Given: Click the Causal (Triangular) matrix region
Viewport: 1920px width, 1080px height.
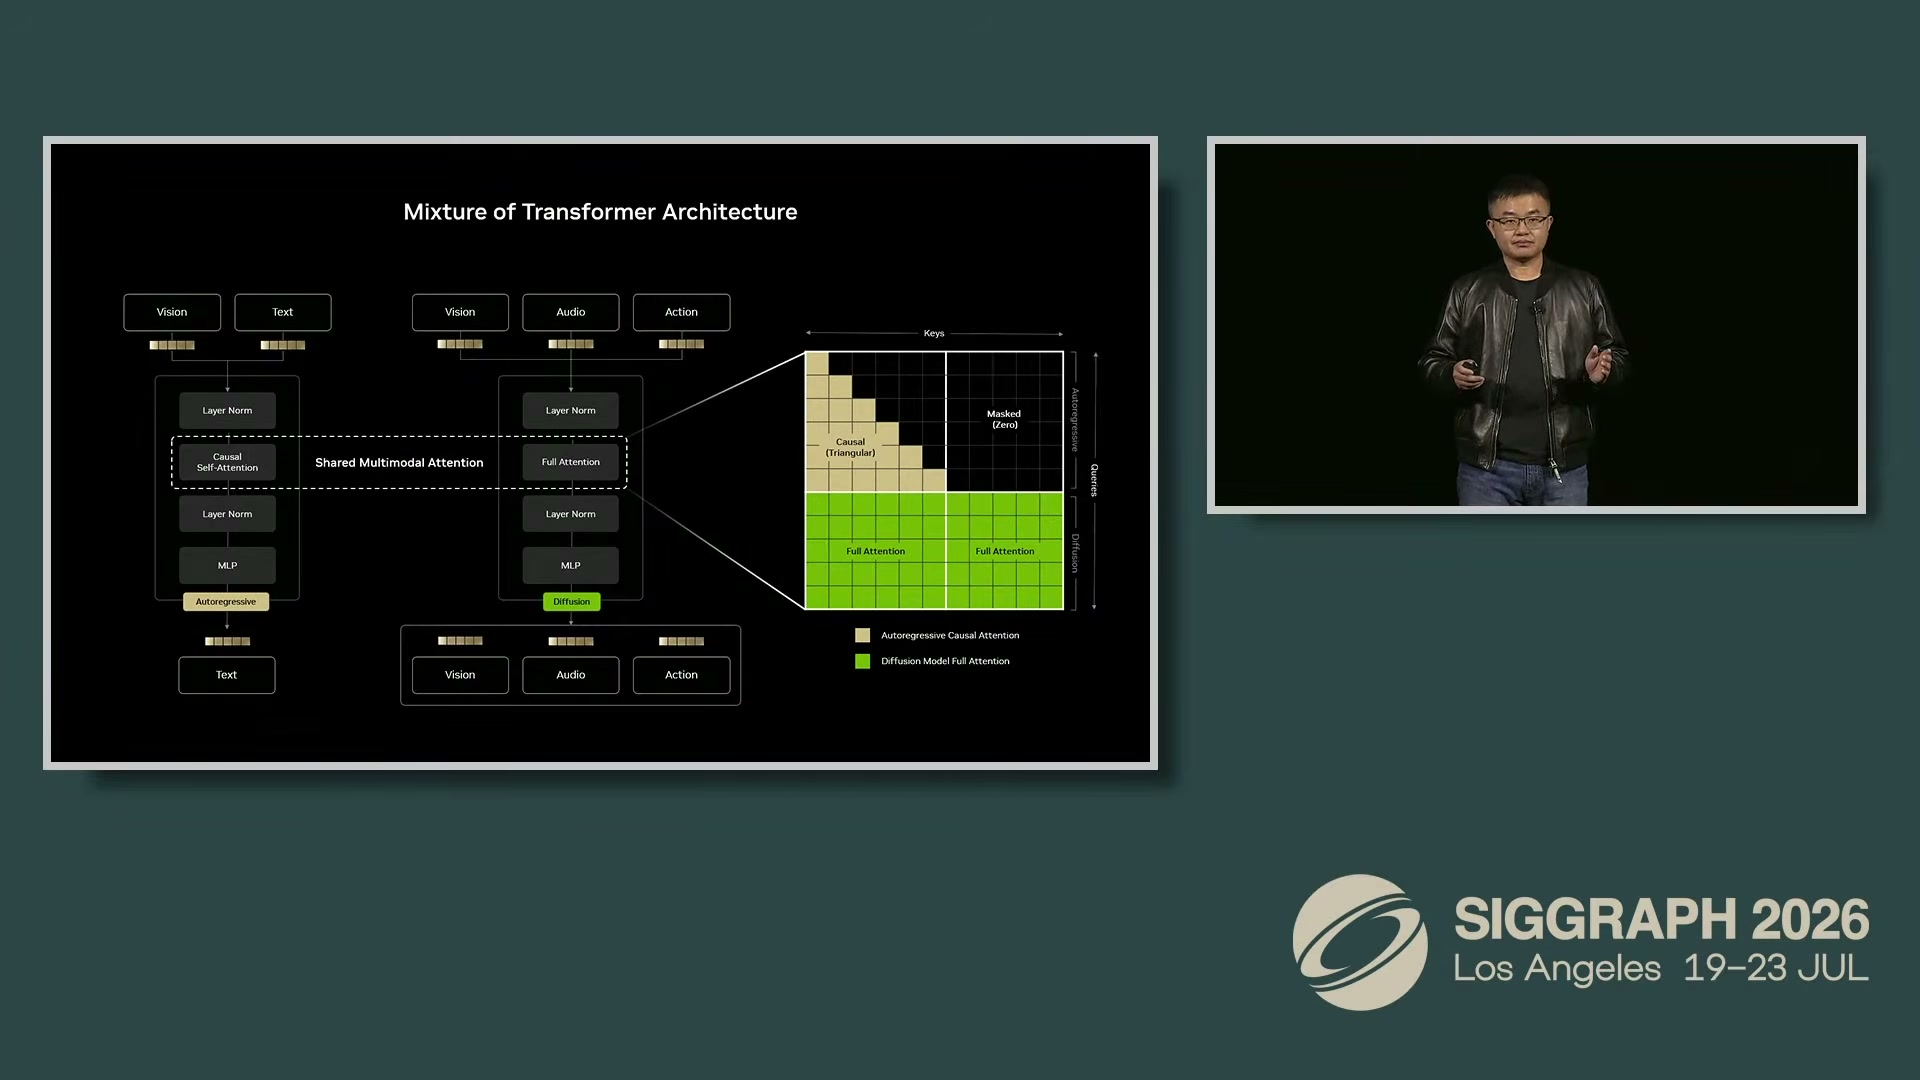Looking at the screenshot, I should (x=850, y=447).
